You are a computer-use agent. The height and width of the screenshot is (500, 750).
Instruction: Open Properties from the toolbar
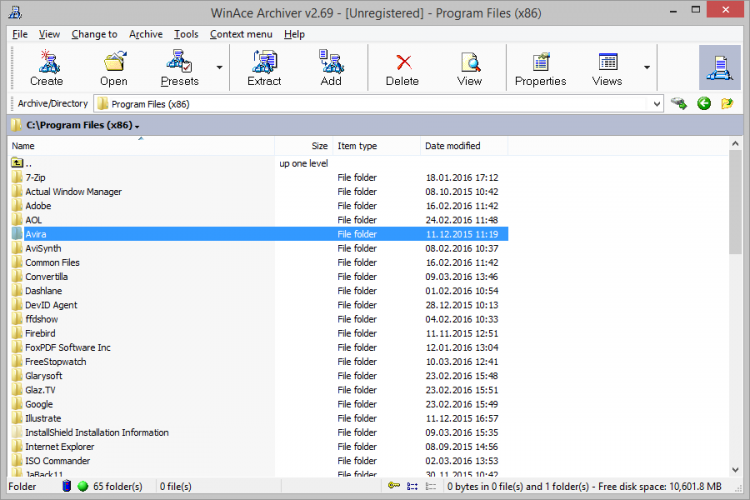540,67
